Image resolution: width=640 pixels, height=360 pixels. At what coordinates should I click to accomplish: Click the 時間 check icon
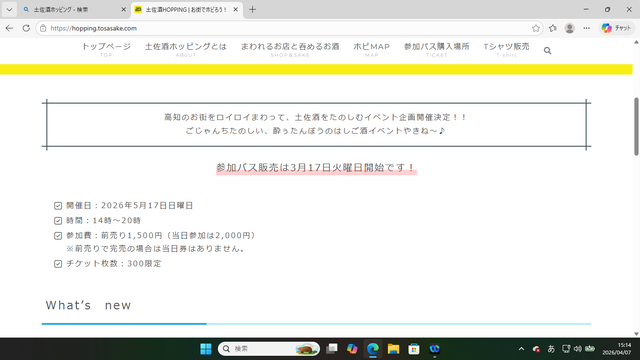point(58,221)
